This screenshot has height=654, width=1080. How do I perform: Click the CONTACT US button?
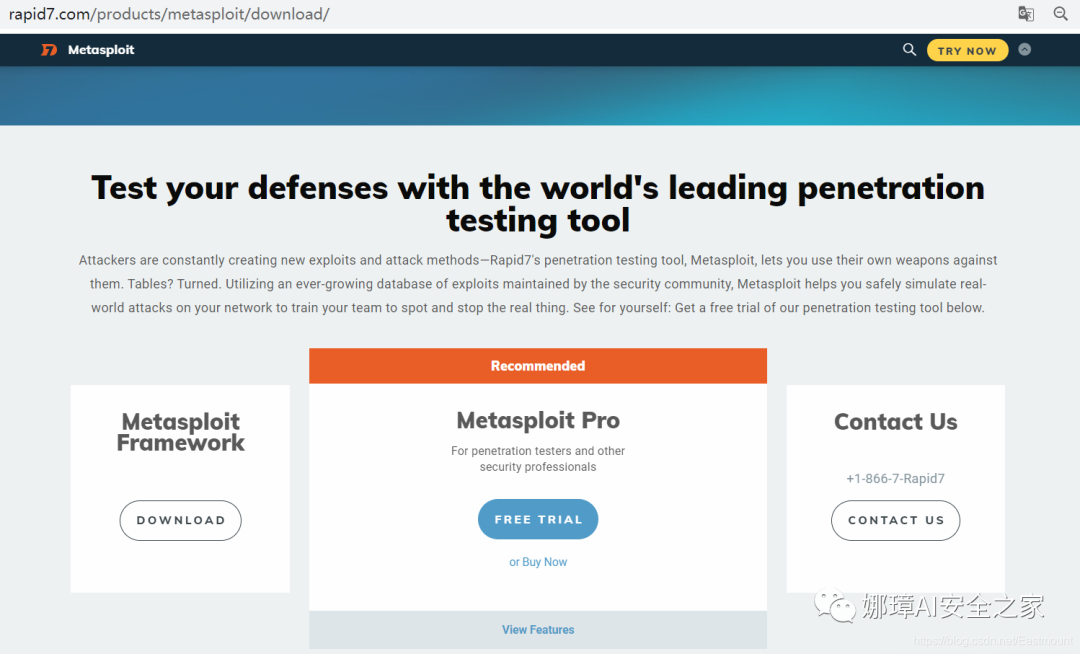pyautogui.click(x=895, y=520)
